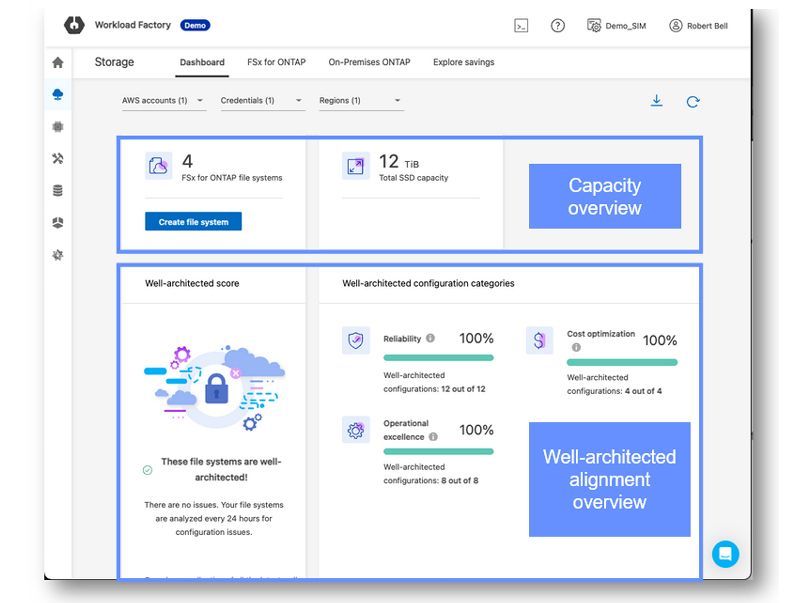Switch to the FSx for ONTAP tab
804x603 pixels.
[276, 62]
